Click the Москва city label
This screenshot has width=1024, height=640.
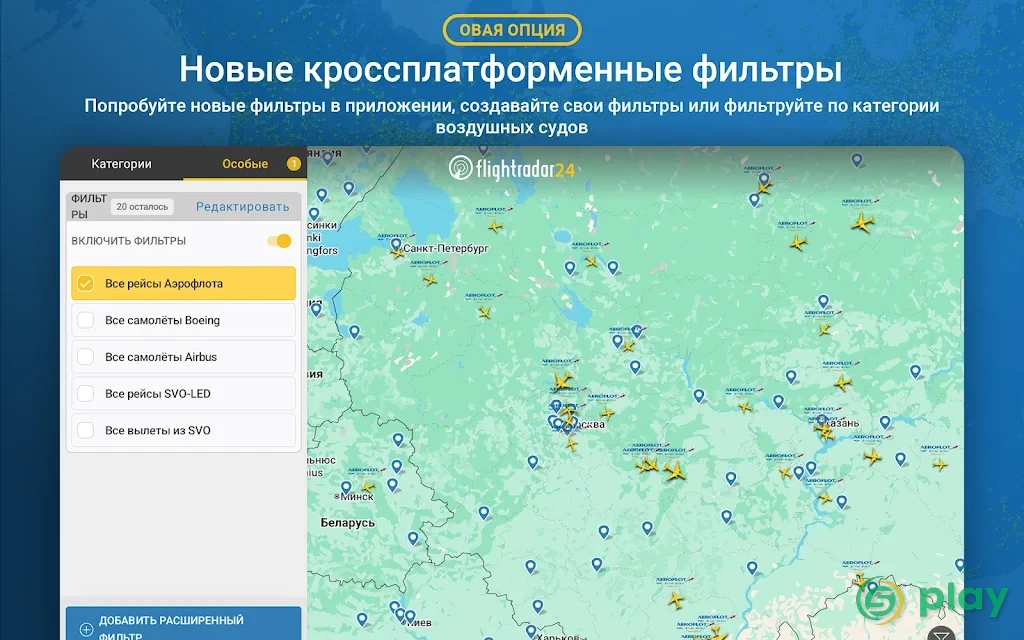pyautogui.click(x=589, y=424)
